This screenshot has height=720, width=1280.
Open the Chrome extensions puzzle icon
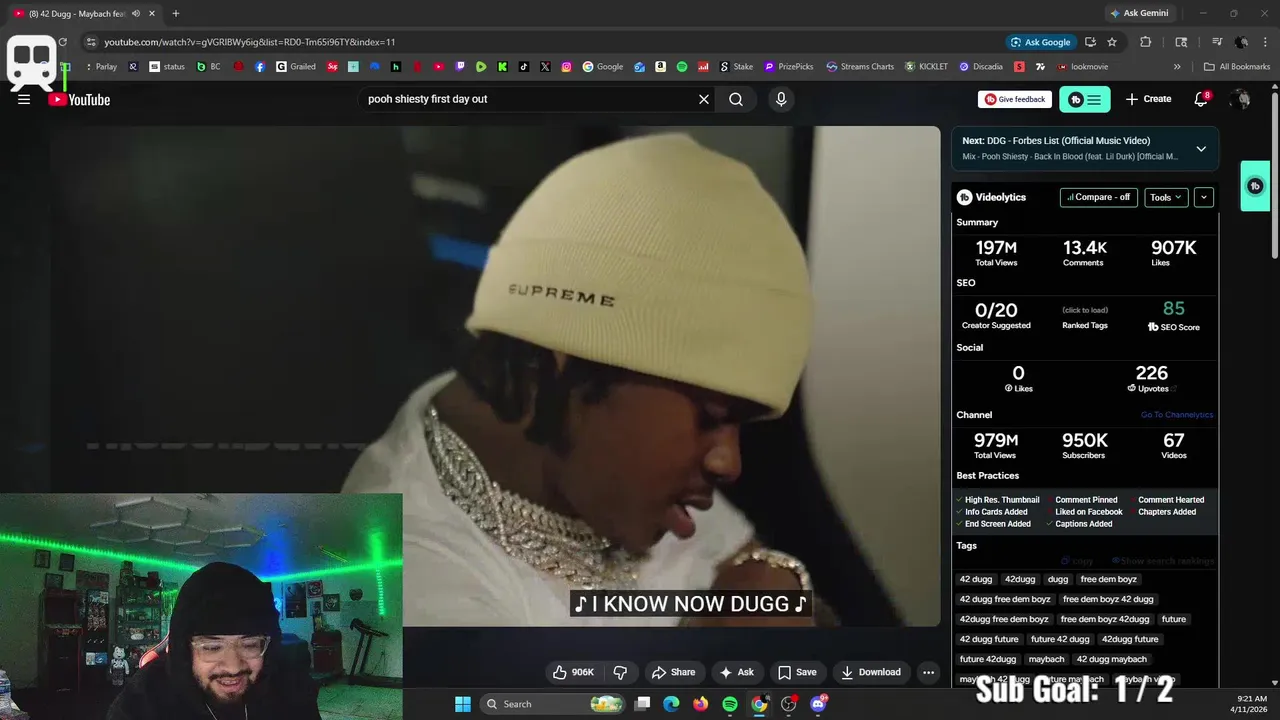[1146, 42]
